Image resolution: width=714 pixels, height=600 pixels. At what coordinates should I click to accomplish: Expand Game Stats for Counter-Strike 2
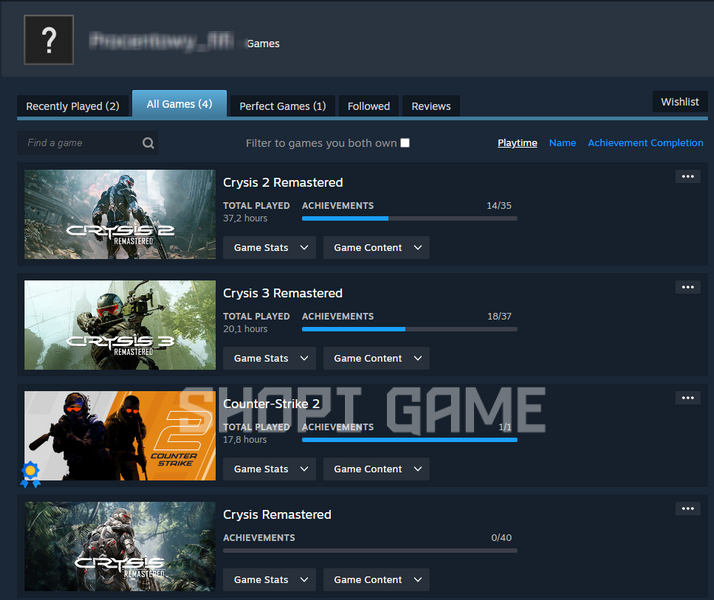pos(270,469)
